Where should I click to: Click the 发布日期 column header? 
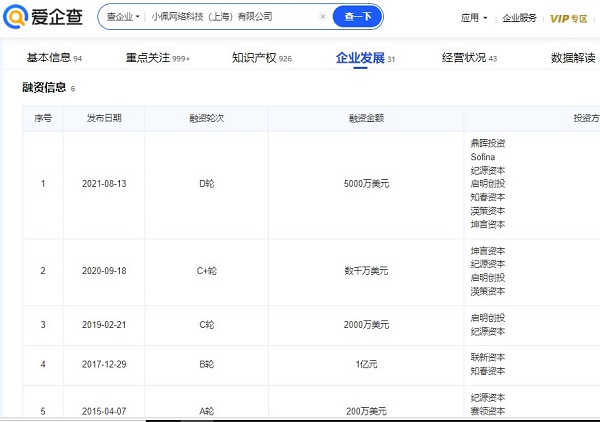(104, 118)
